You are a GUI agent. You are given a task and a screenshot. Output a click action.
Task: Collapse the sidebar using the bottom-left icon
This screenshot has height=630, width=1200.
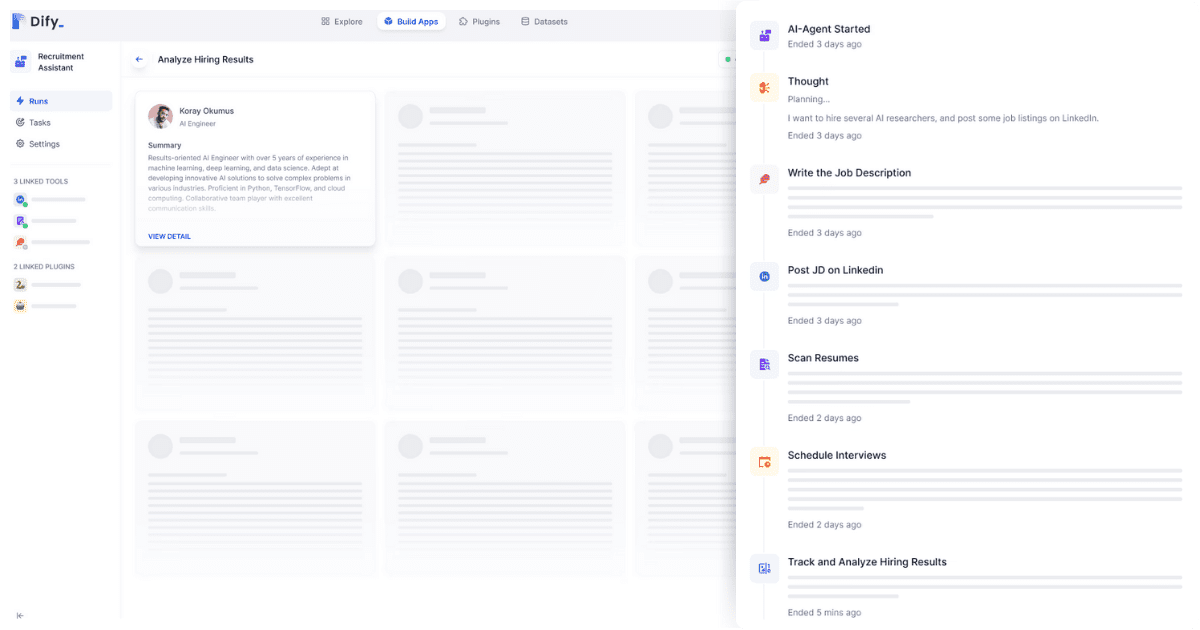(20, 615)
